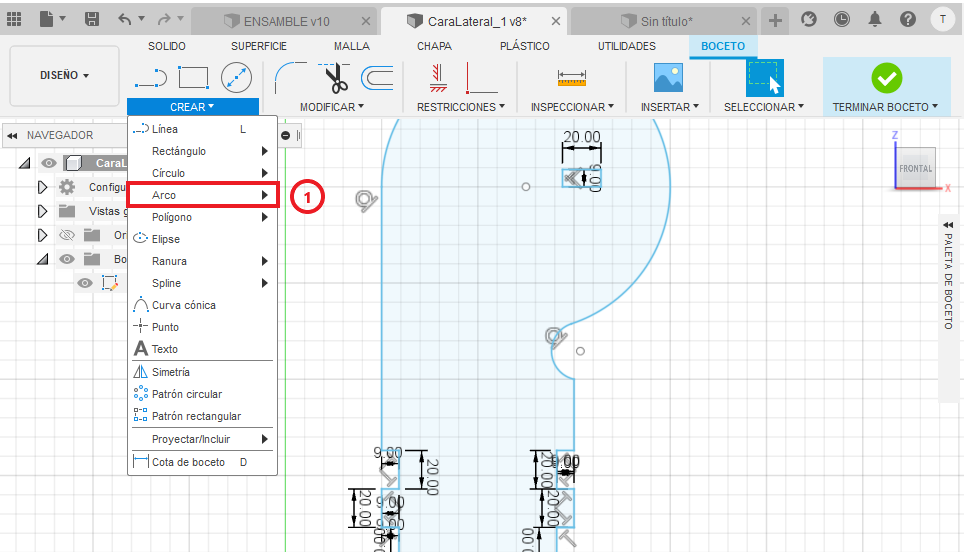Open the notifications bell
Viewport: 964px width, 552px height.
tap(875, 19)
